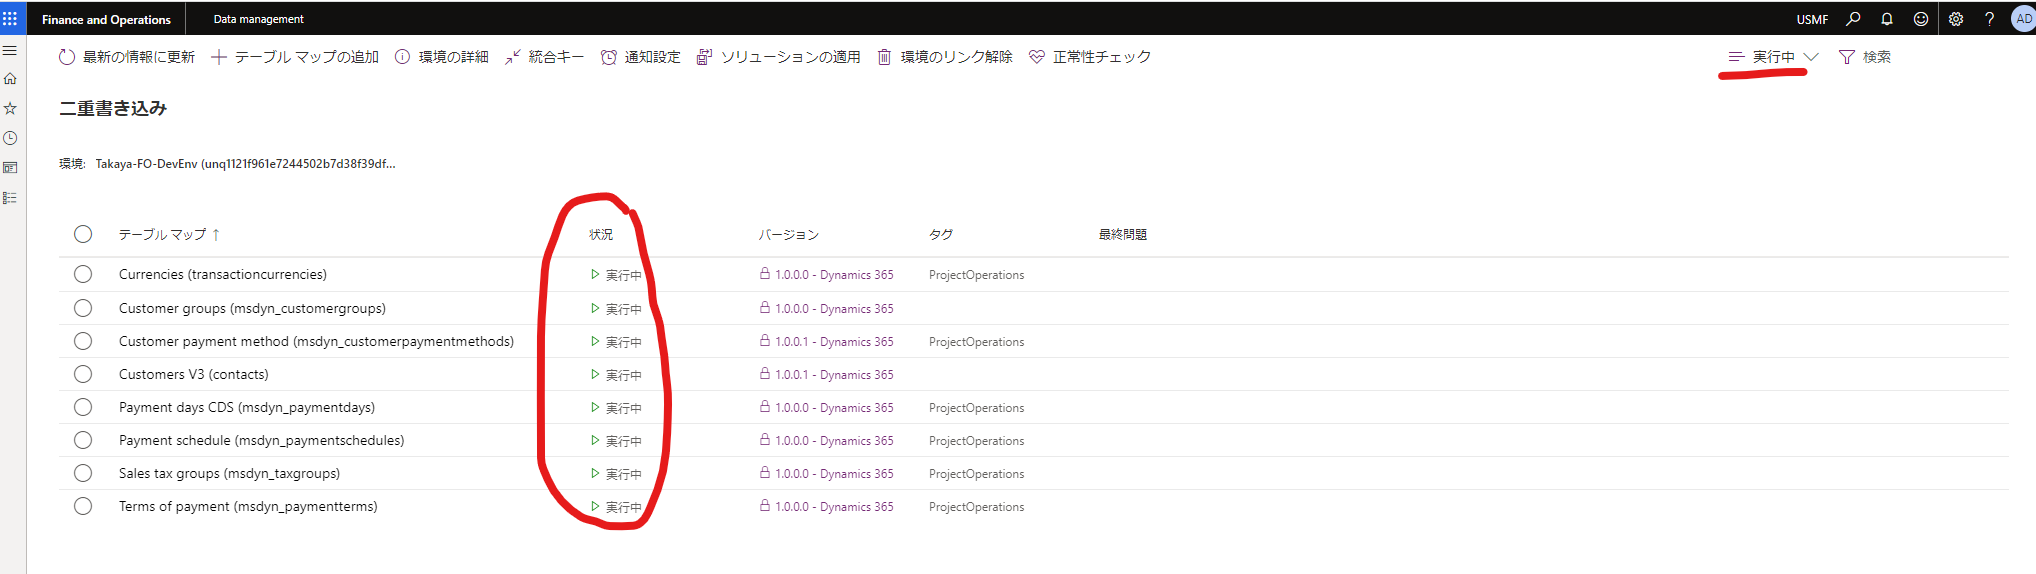
Task: Open 通知設定 alarm button
Action: pos(640,57)
